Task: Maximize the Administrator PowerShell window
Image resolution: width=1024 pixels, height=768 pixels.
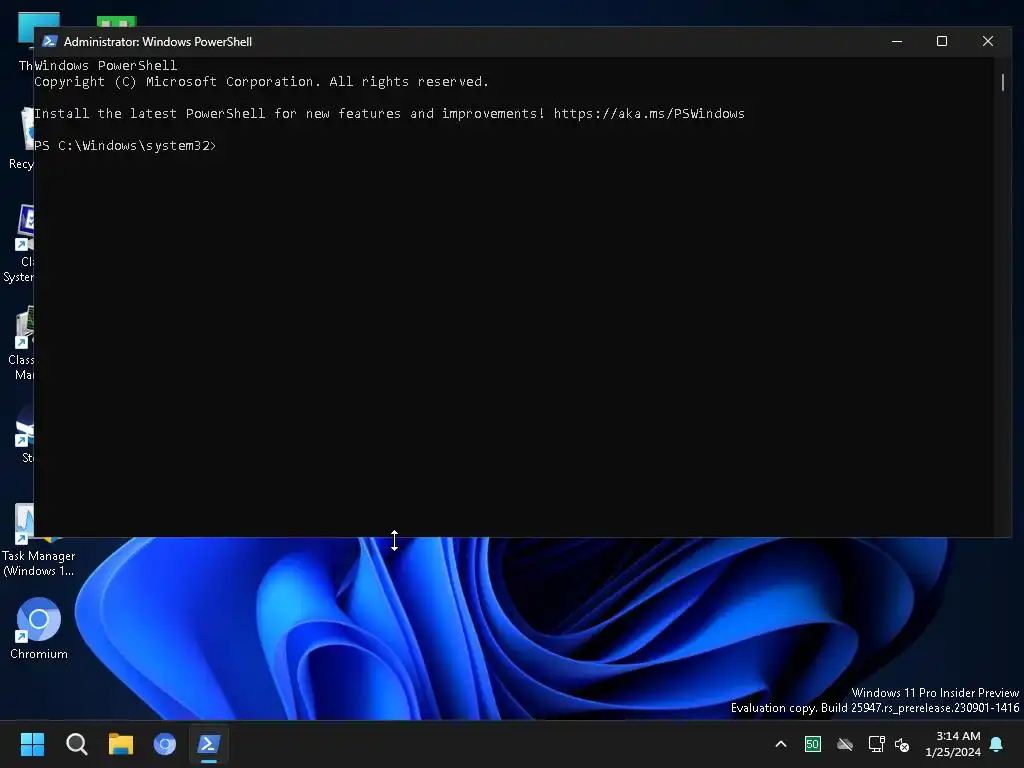Action: (x=942, y=41)
